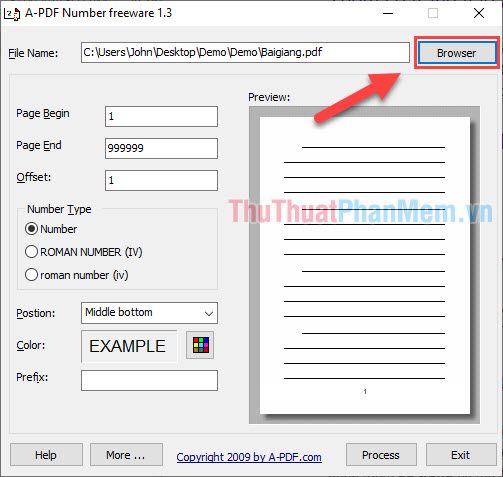The width and height of the screenshot is (503, 477).
Task: Select the Number radio button
Action: (31, 229)
